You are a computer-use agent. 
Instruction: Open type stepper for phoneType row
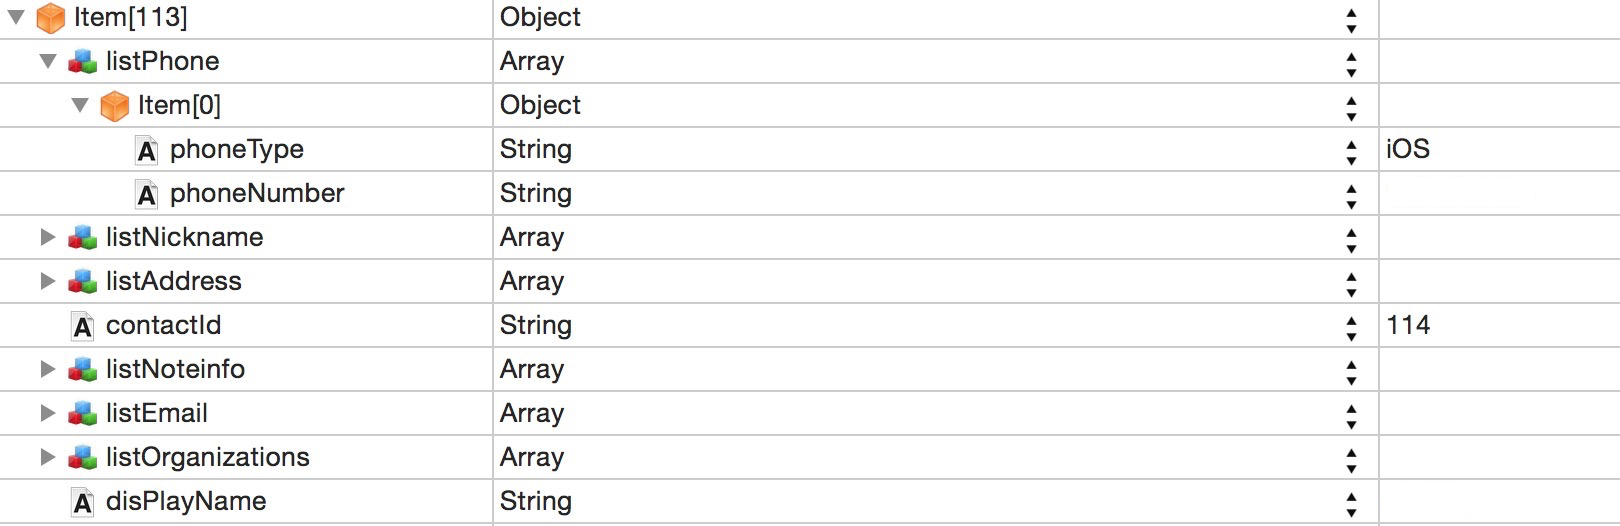(1351, 150)
